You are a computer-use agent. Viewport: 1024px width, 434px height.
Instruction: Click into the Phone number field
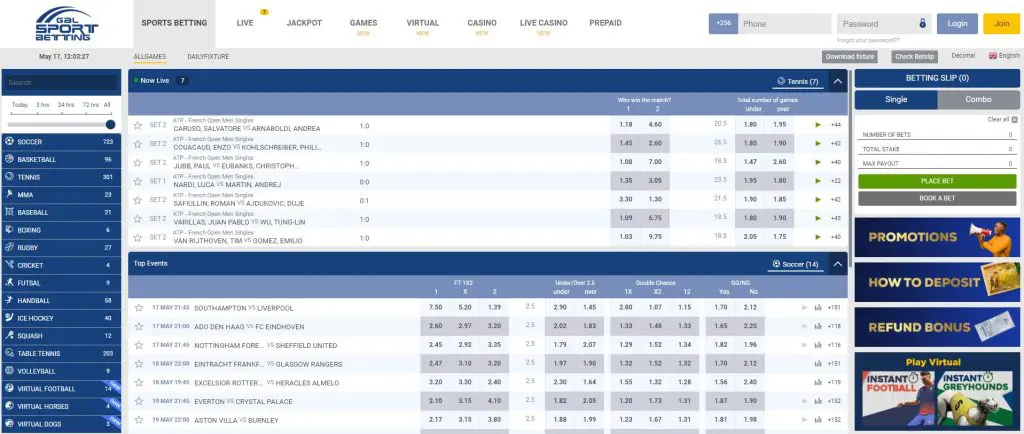click(784, 23)
